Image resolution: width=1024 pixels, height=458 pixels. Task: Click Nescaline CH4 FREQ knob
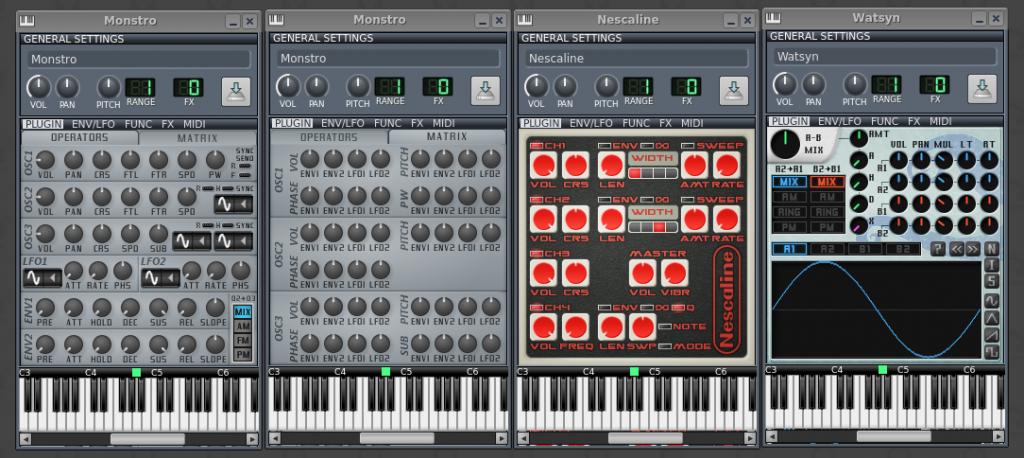tap(575, 327)
